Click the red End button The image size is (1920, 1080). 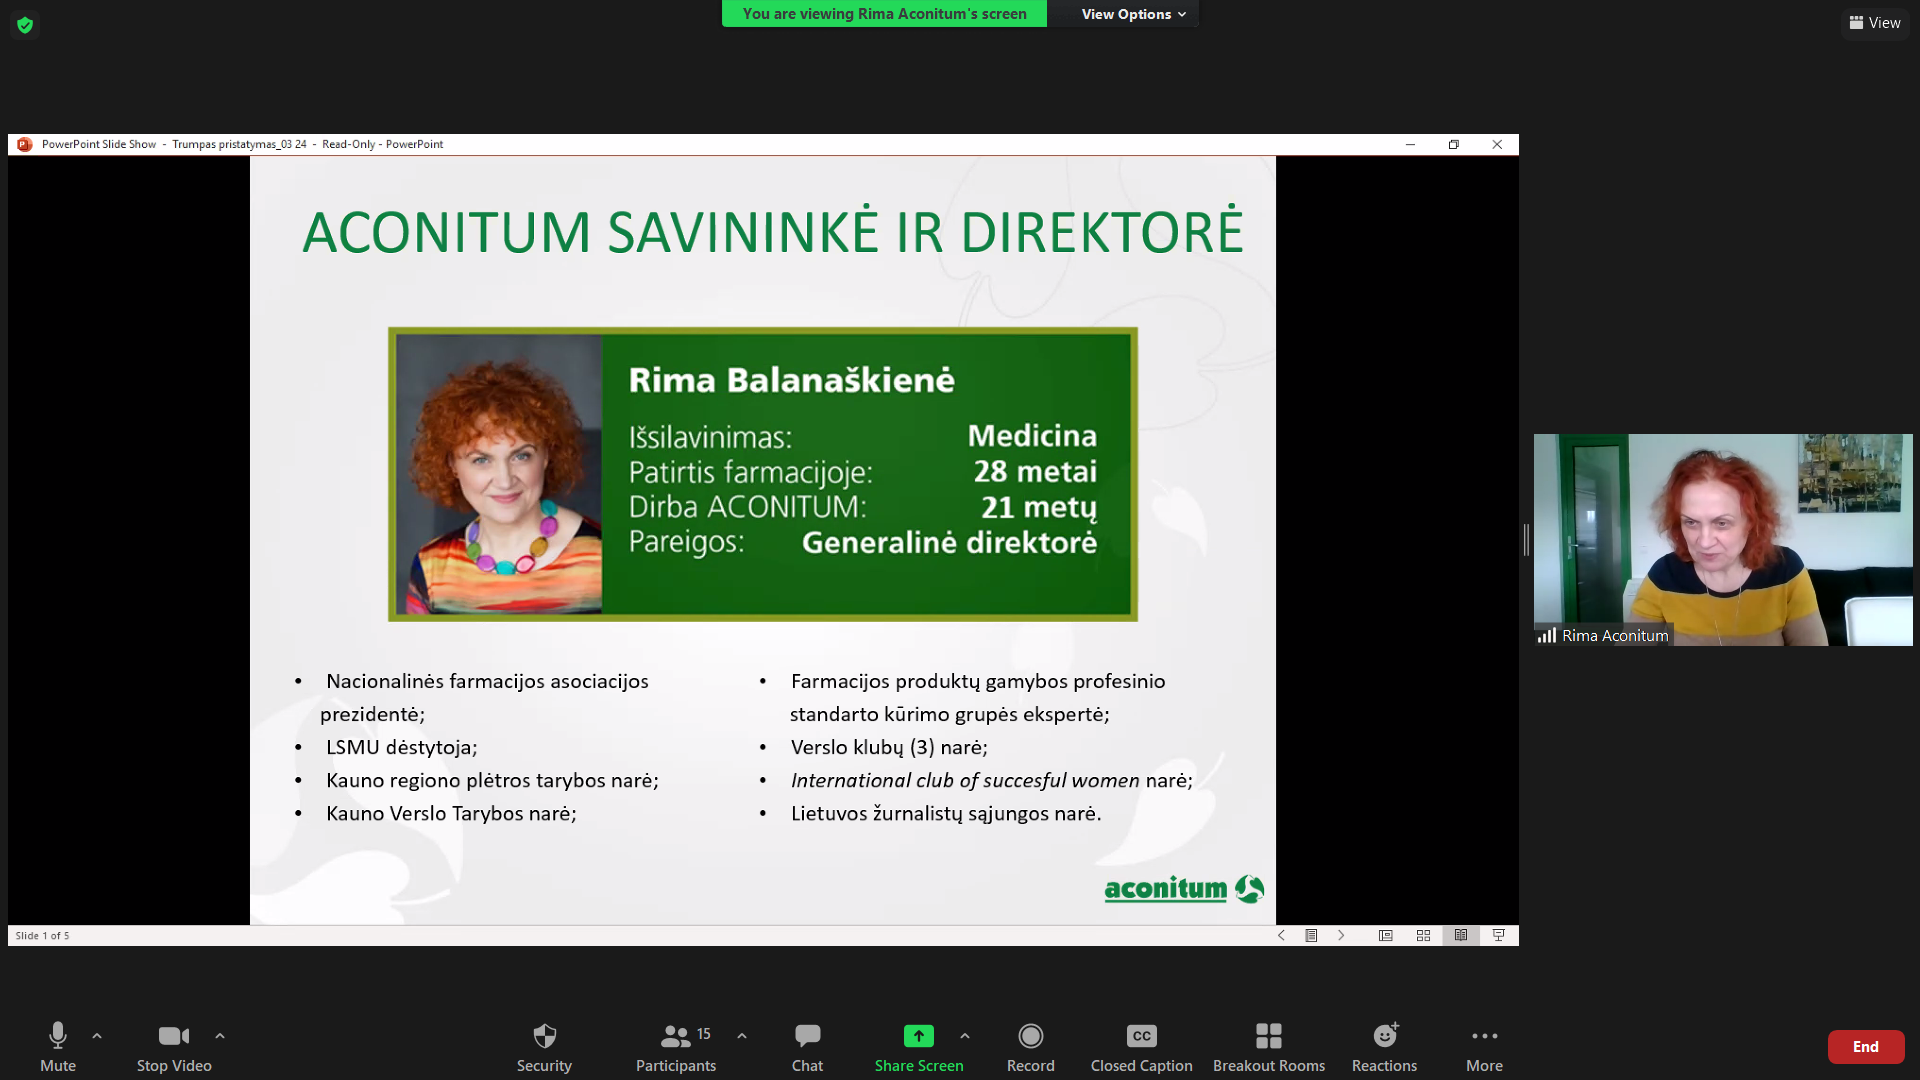point(1866,1046)
